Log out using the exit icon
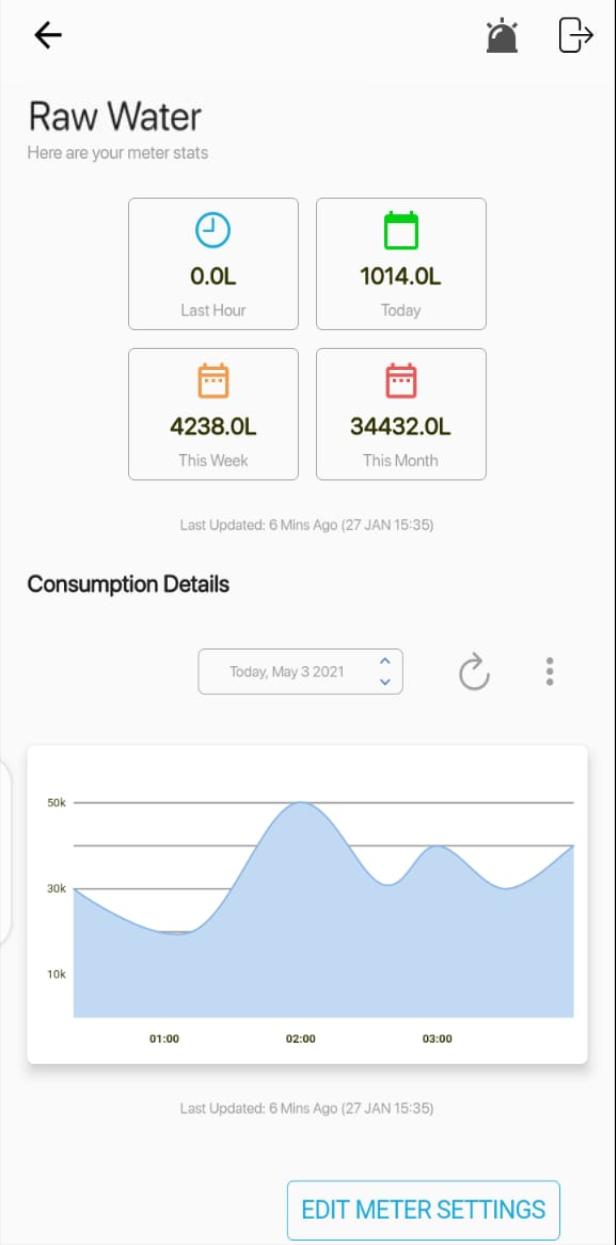Viewport: 616px width, 1245px height. [575, 35]
